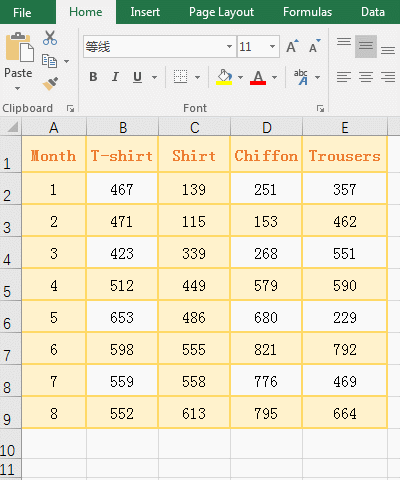Bottom align cell contents
The image size is (400, 480).
pyautogui.click(x=388, y=50)
